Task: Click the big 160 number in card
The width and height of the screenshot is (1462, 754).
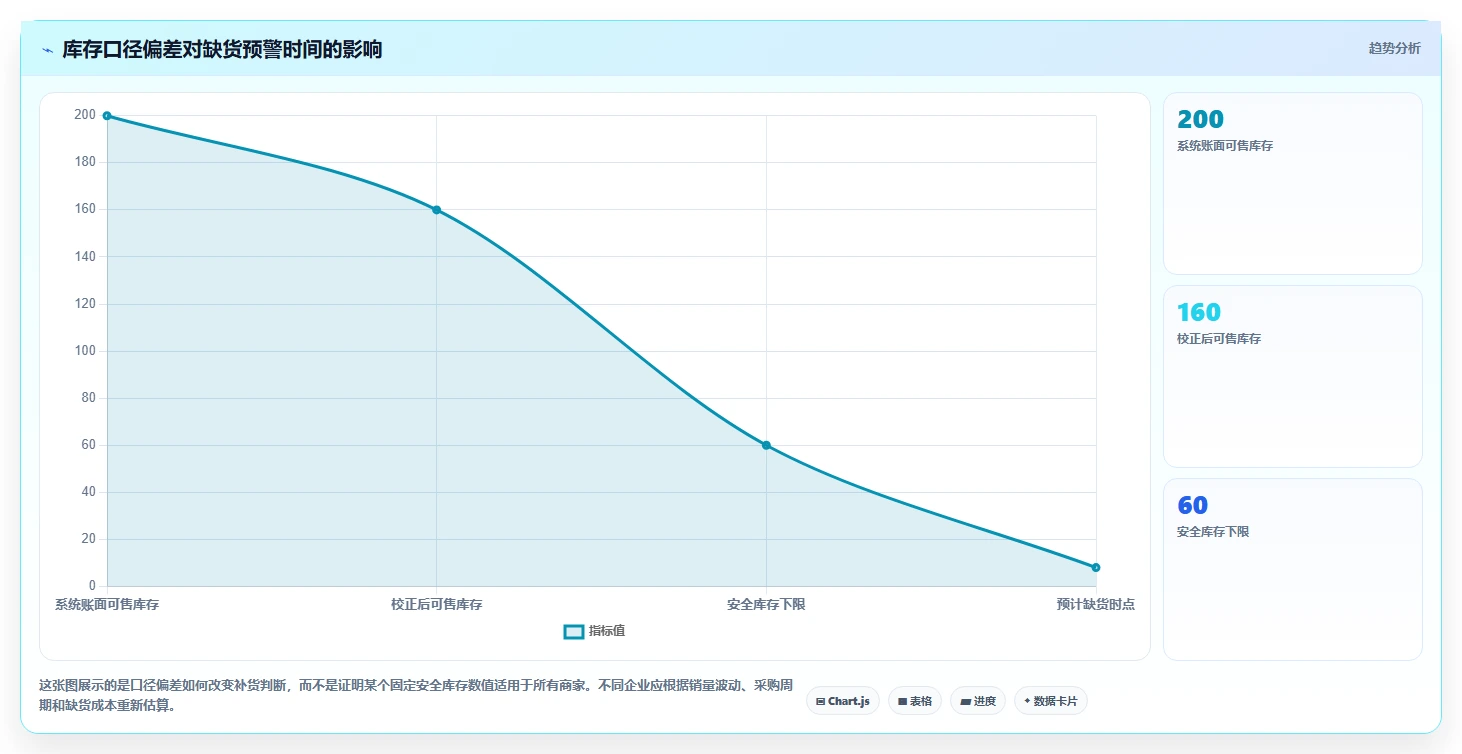Action: point(1199,313)
